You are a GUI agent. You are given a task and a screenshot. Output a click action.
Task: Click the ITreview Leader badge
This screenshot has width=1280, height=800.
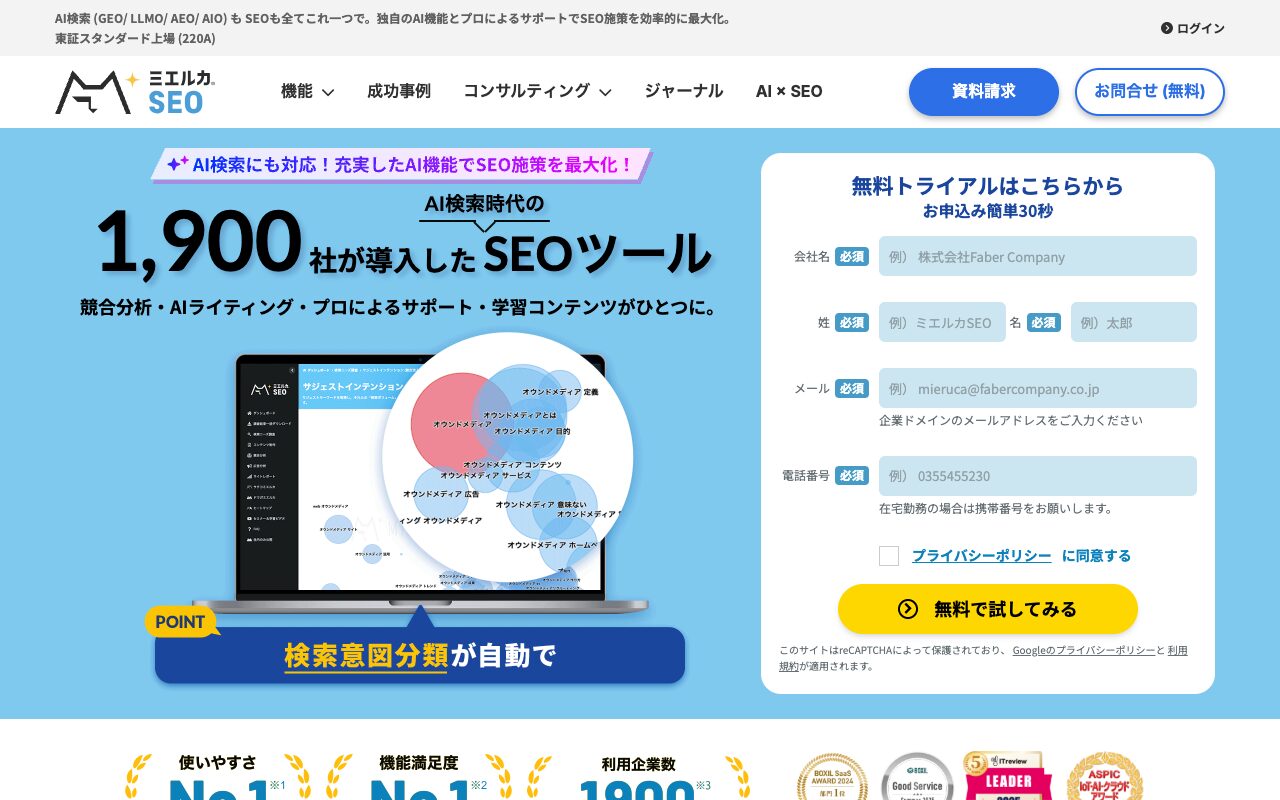pos(1007,776)
